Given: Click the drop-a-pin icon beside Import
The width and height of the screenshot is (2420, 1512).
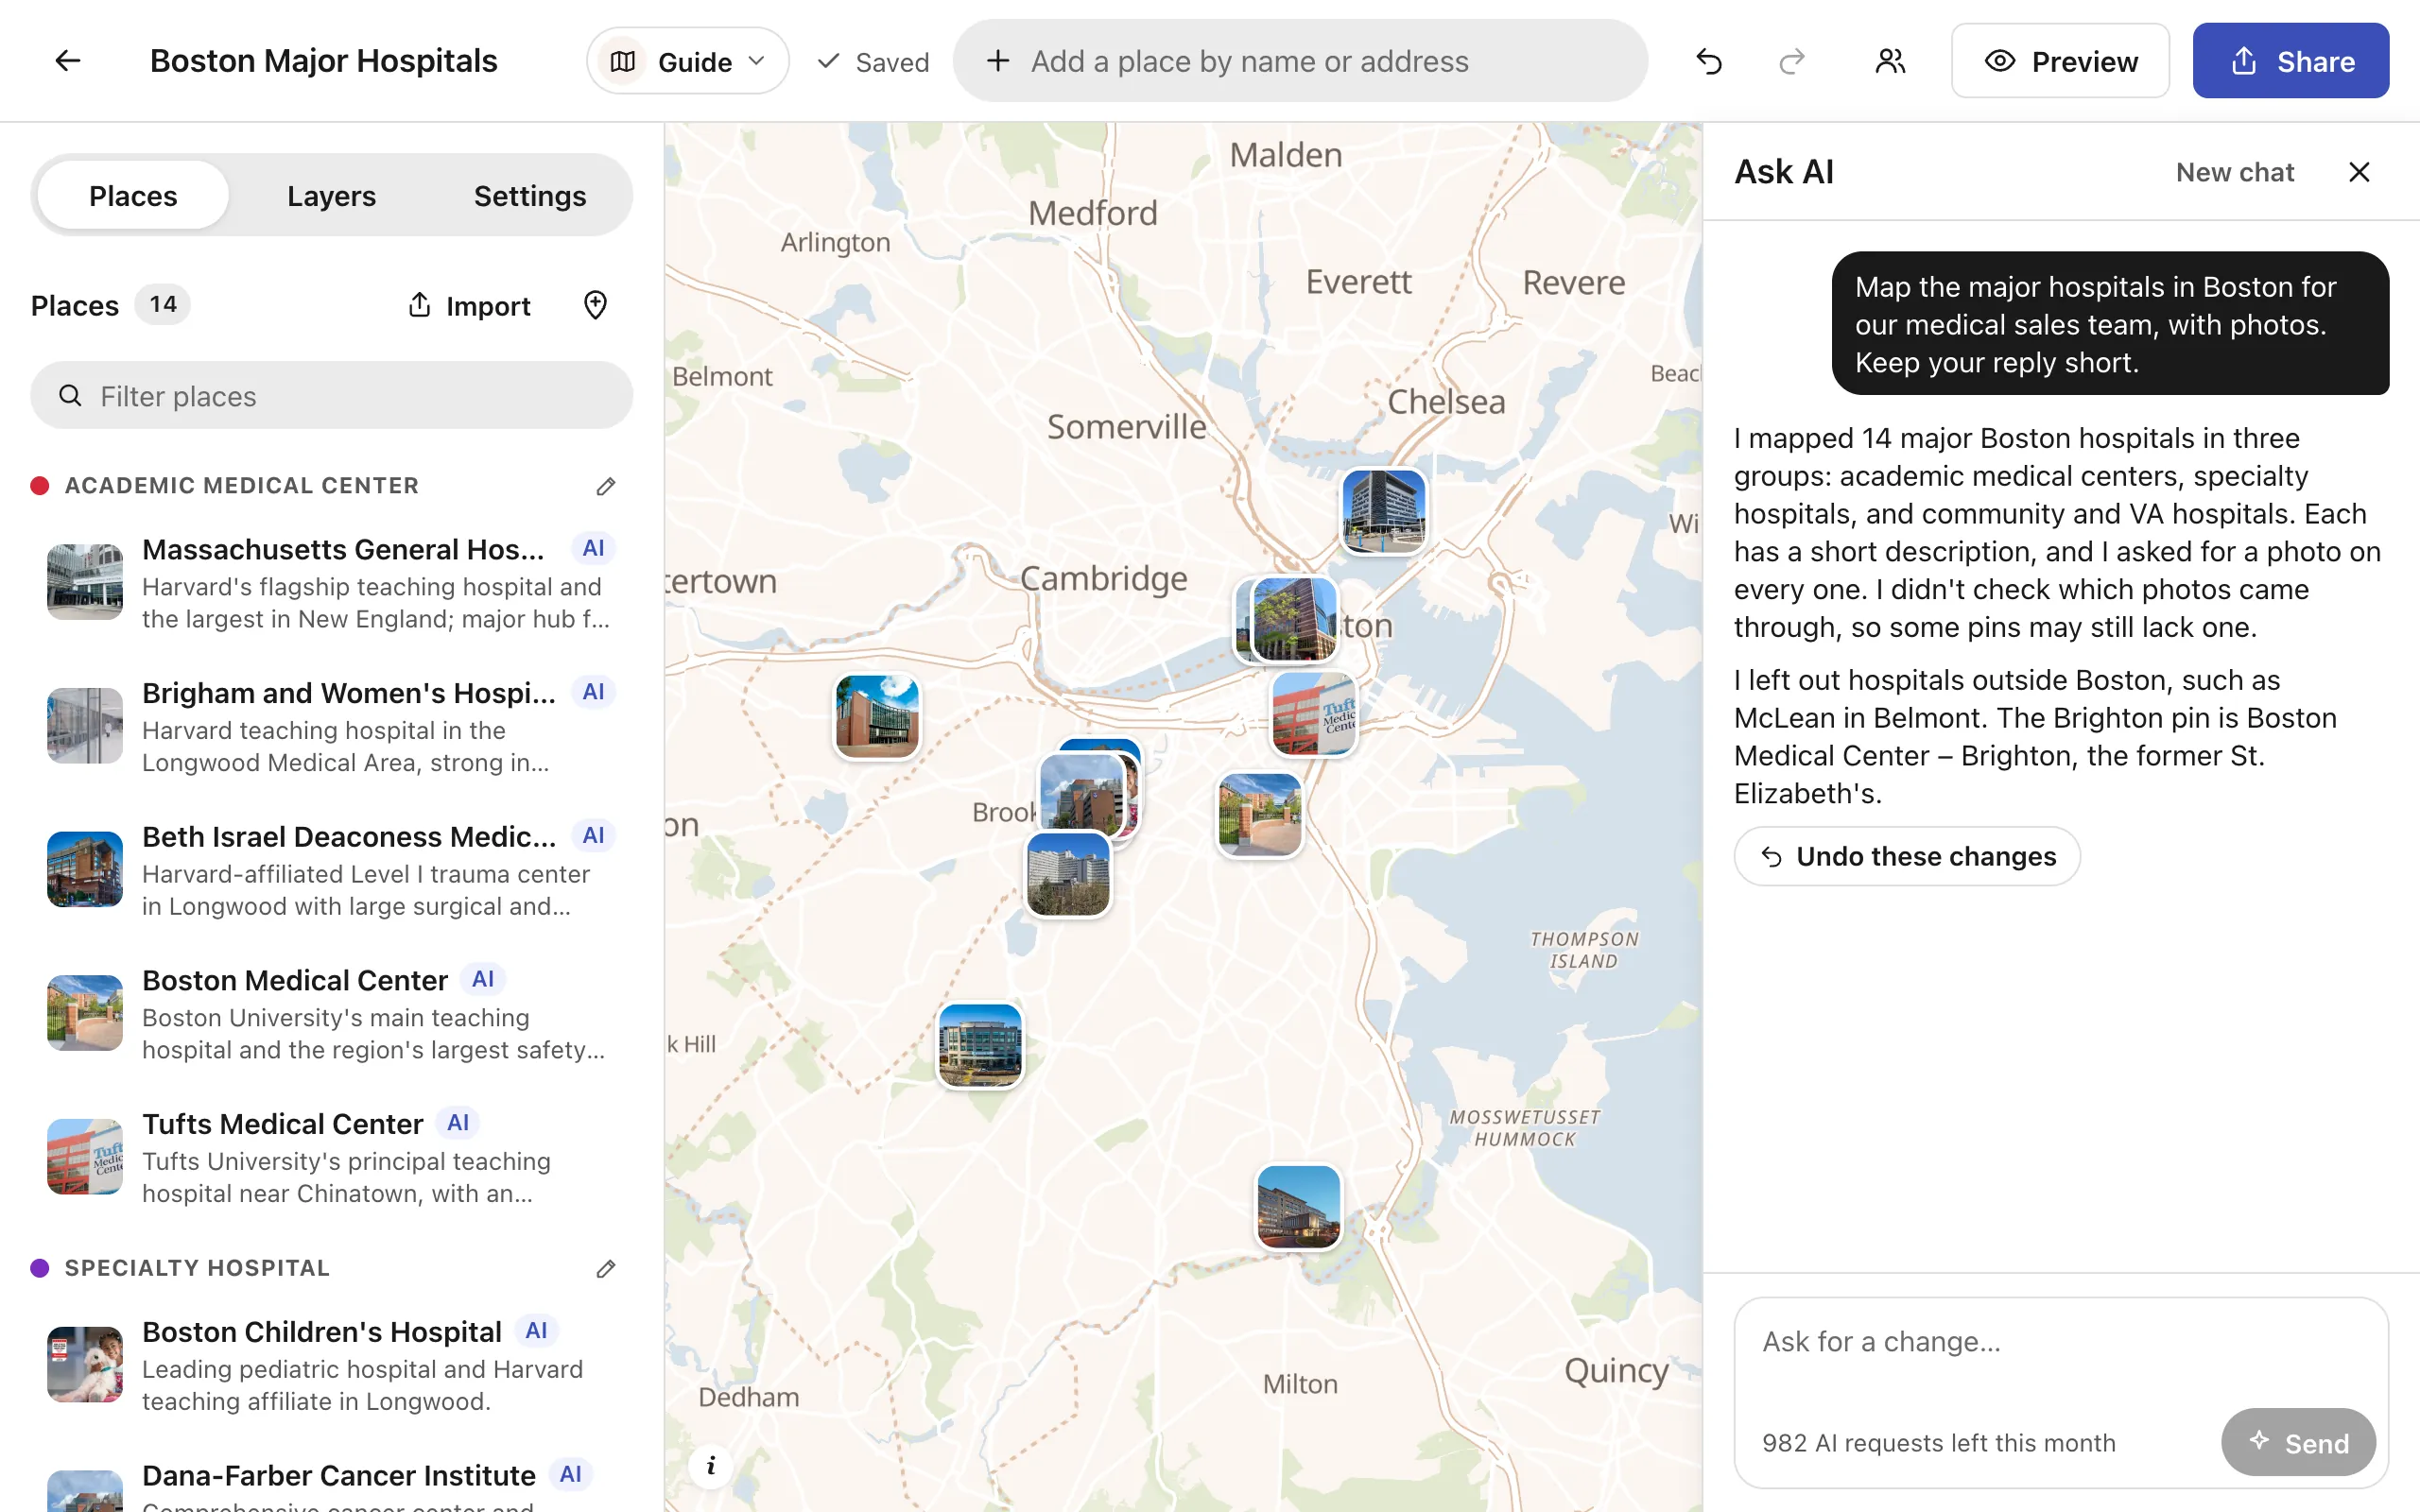Looking at the screenshot, I should click(x=595, y=305).
